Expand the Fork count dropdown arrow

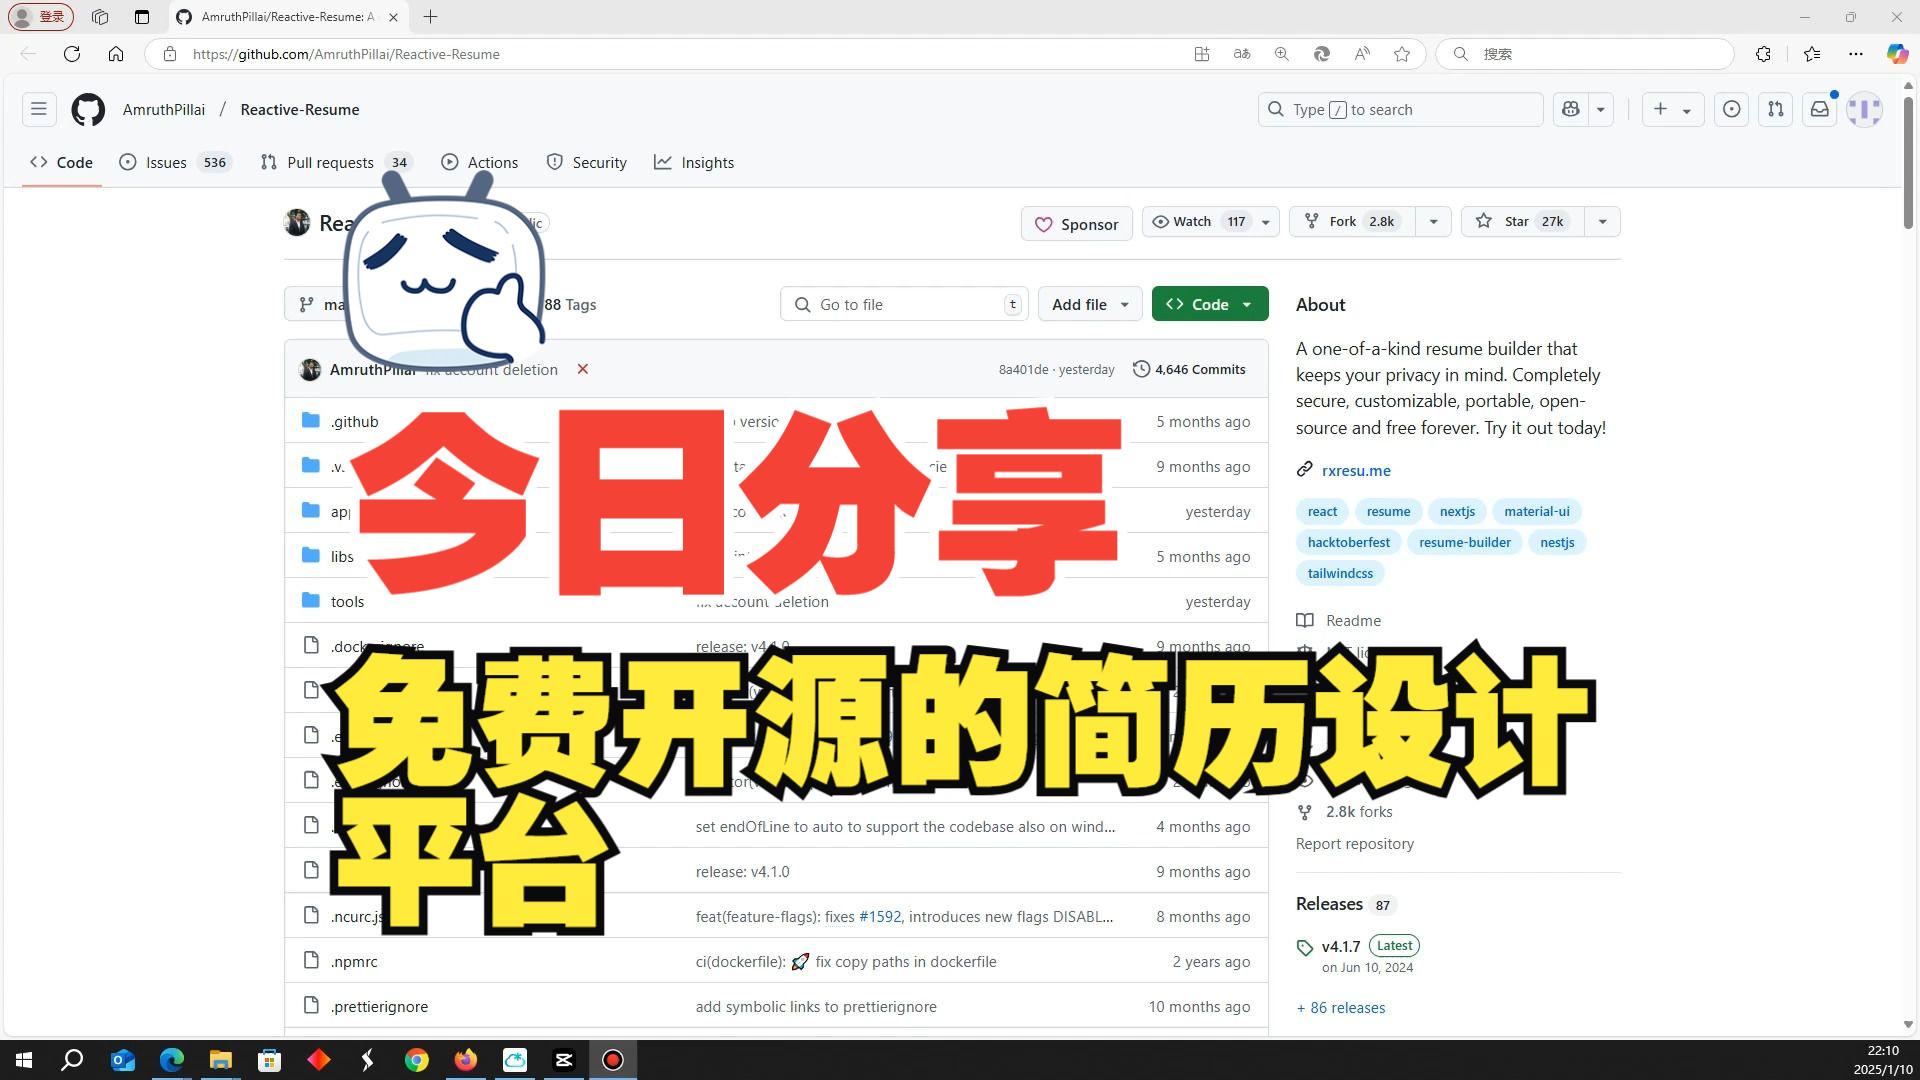click(x=1431, y=220)
